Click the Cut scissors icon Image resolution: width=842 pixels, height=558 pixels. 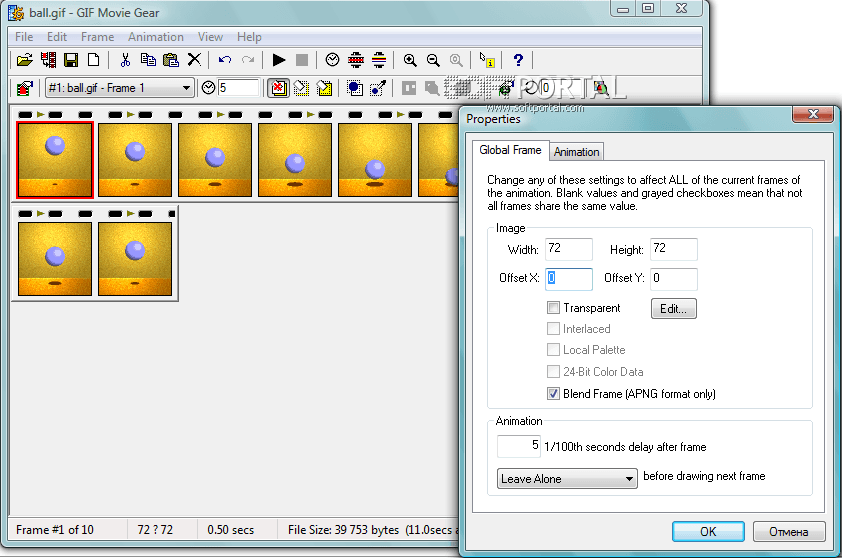point(125,60)
